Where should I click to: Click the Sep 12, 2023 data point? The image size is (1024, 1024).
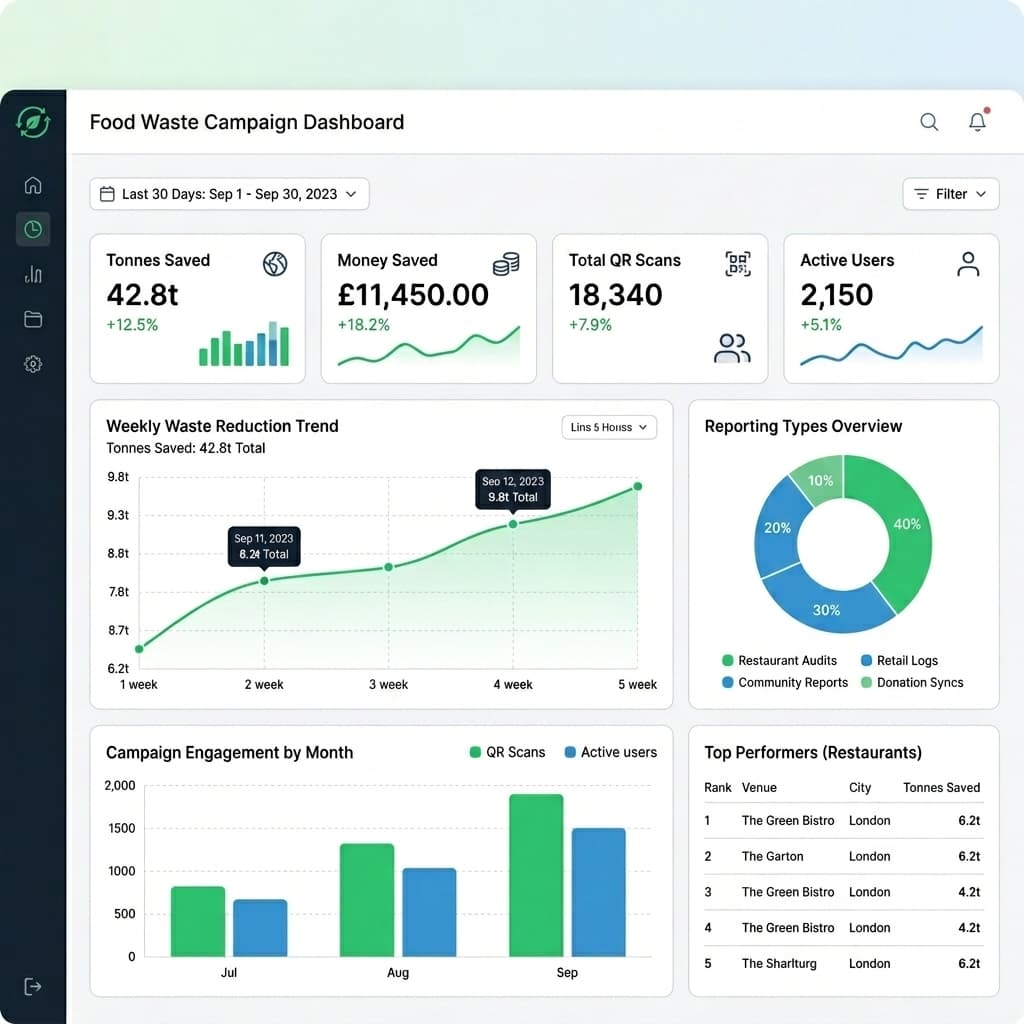pos(513,524)
